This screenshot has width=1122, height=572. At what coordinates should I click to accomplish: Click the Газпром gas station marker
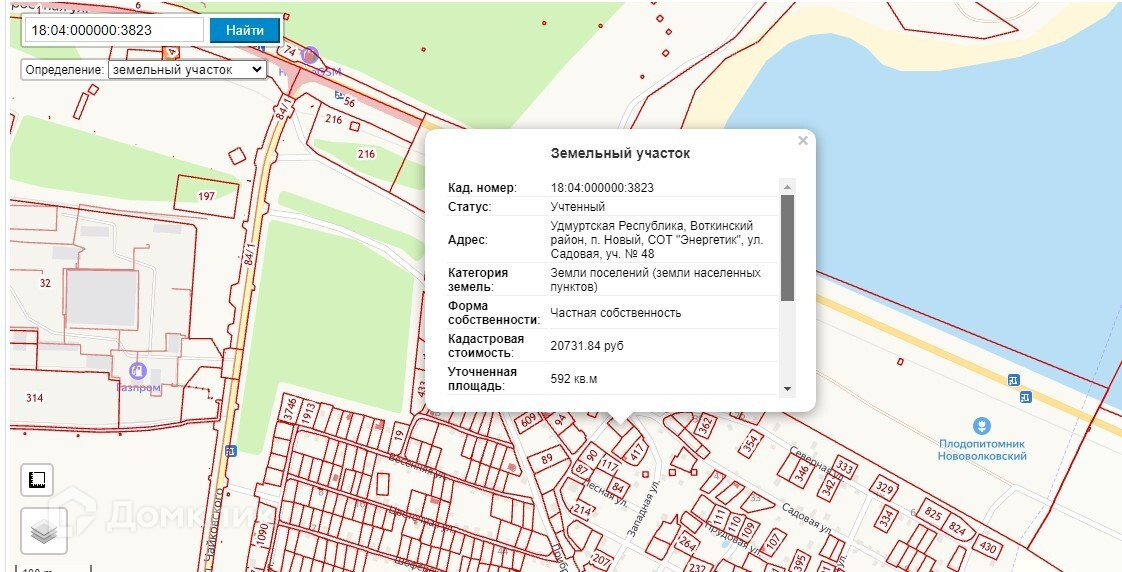pos(138,371)
